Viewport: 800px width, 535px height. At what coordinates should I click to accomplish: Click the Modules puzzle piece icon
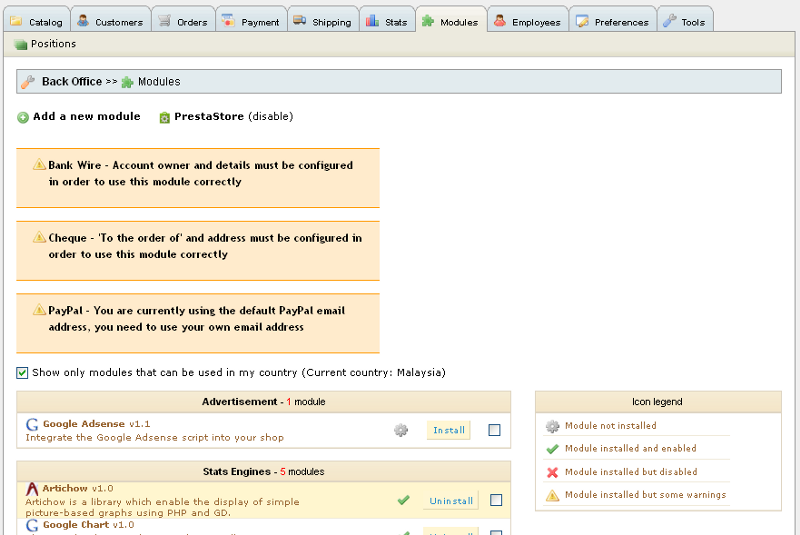point(428,21)
